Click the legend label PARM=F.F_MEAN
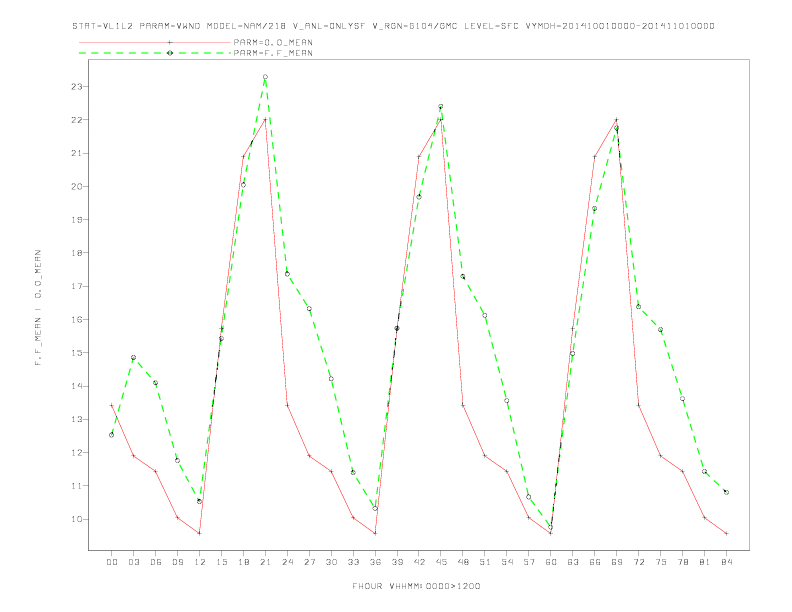 [273, 53]
